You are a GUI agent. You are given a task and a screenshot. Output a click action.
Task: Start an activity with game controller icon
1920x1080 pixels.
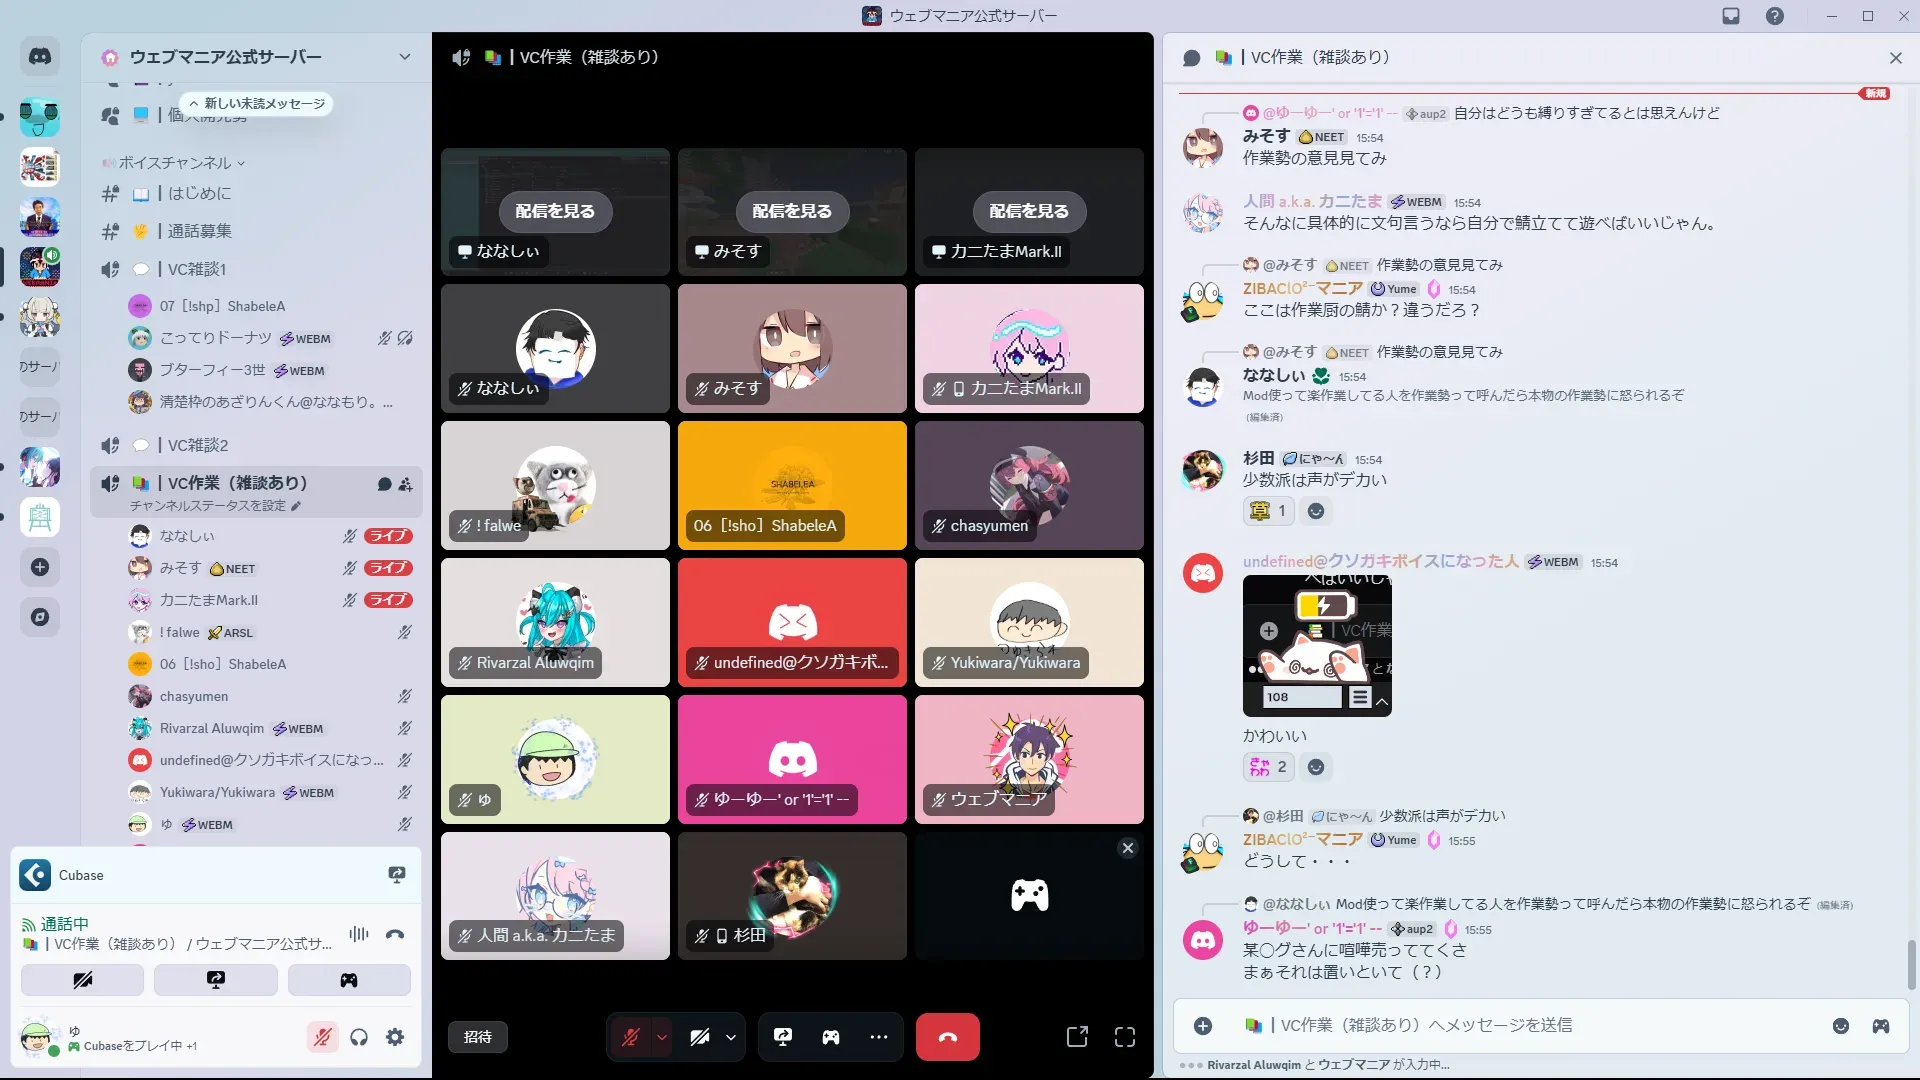tap(830, 1037)
